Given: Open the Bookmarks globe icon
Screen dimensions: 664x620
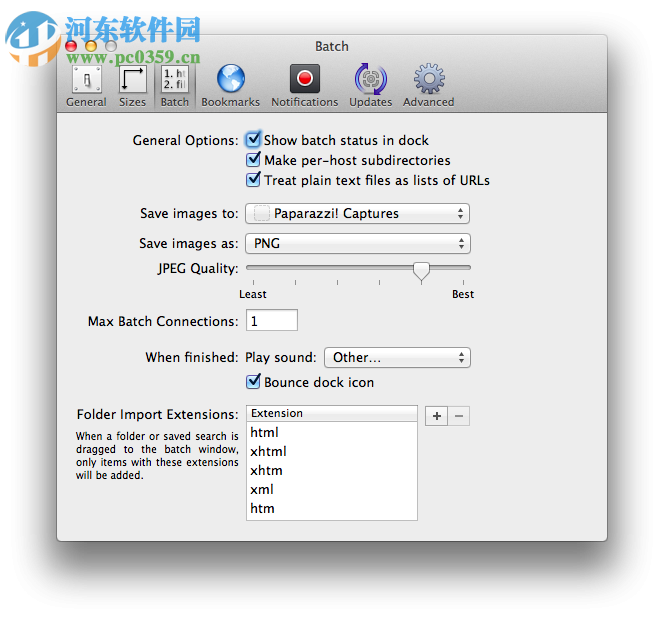Looking at the screenshot, I should coord(231,79).
